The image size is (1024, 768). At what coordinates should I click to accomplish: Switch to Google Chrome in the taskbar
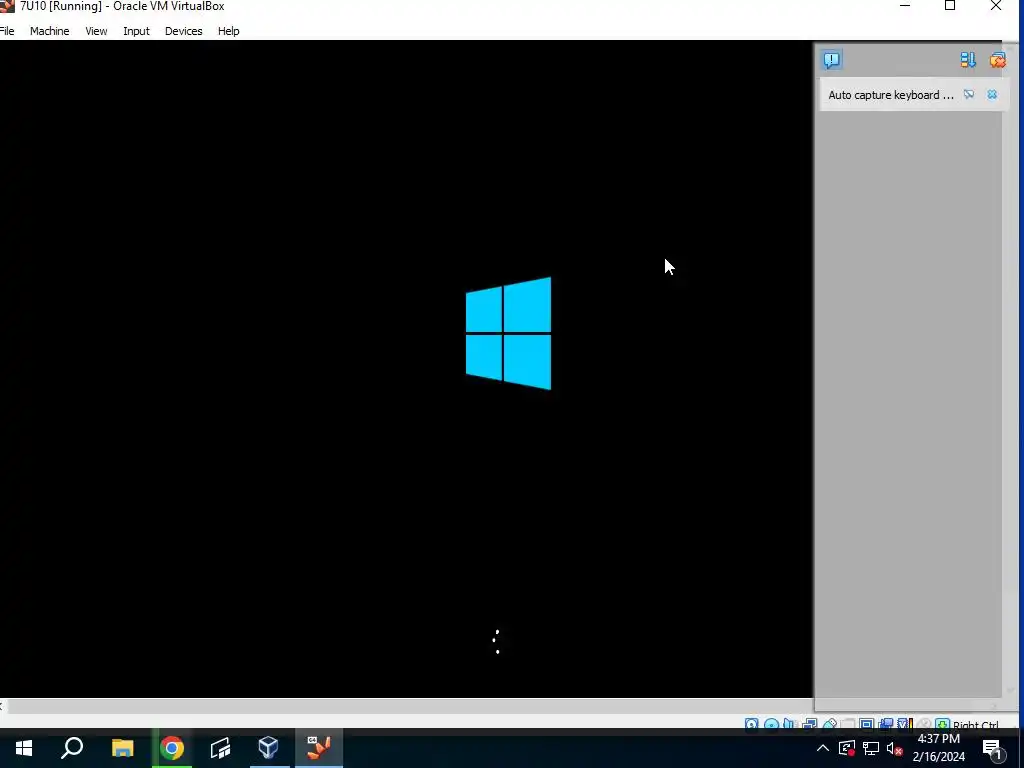click(172, 748)
